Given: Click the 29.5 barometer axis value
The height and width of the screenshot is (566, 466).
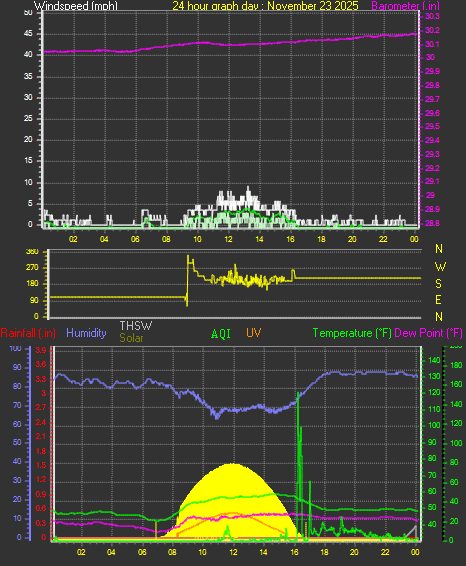Looking at the screenshot, I should coord(432,126).
